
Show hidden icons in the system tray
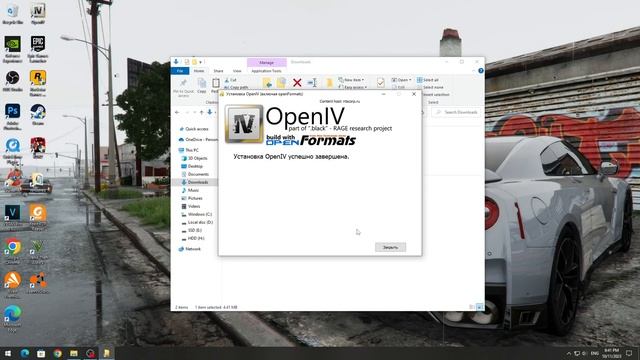click(569, 353)
